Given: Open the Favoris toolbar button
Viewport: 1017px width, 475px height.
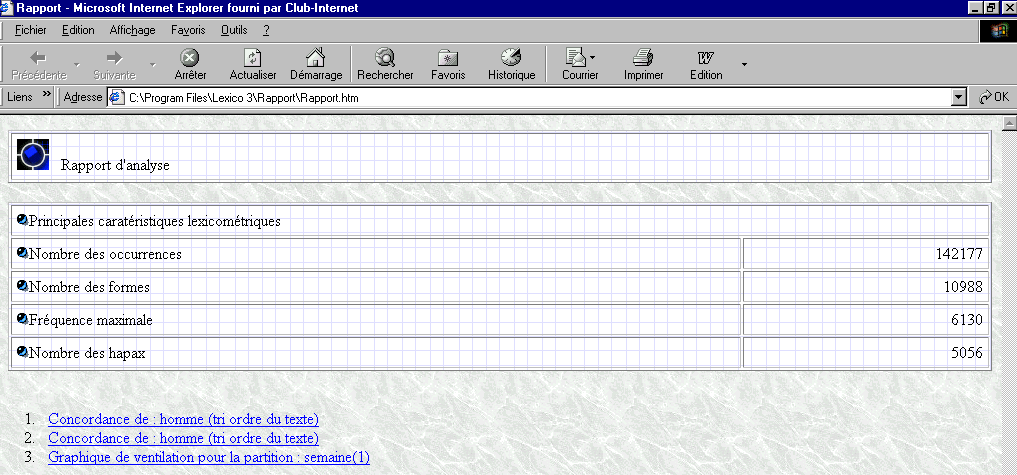Looking at the screenshot, I should click(x=448, y=58).
